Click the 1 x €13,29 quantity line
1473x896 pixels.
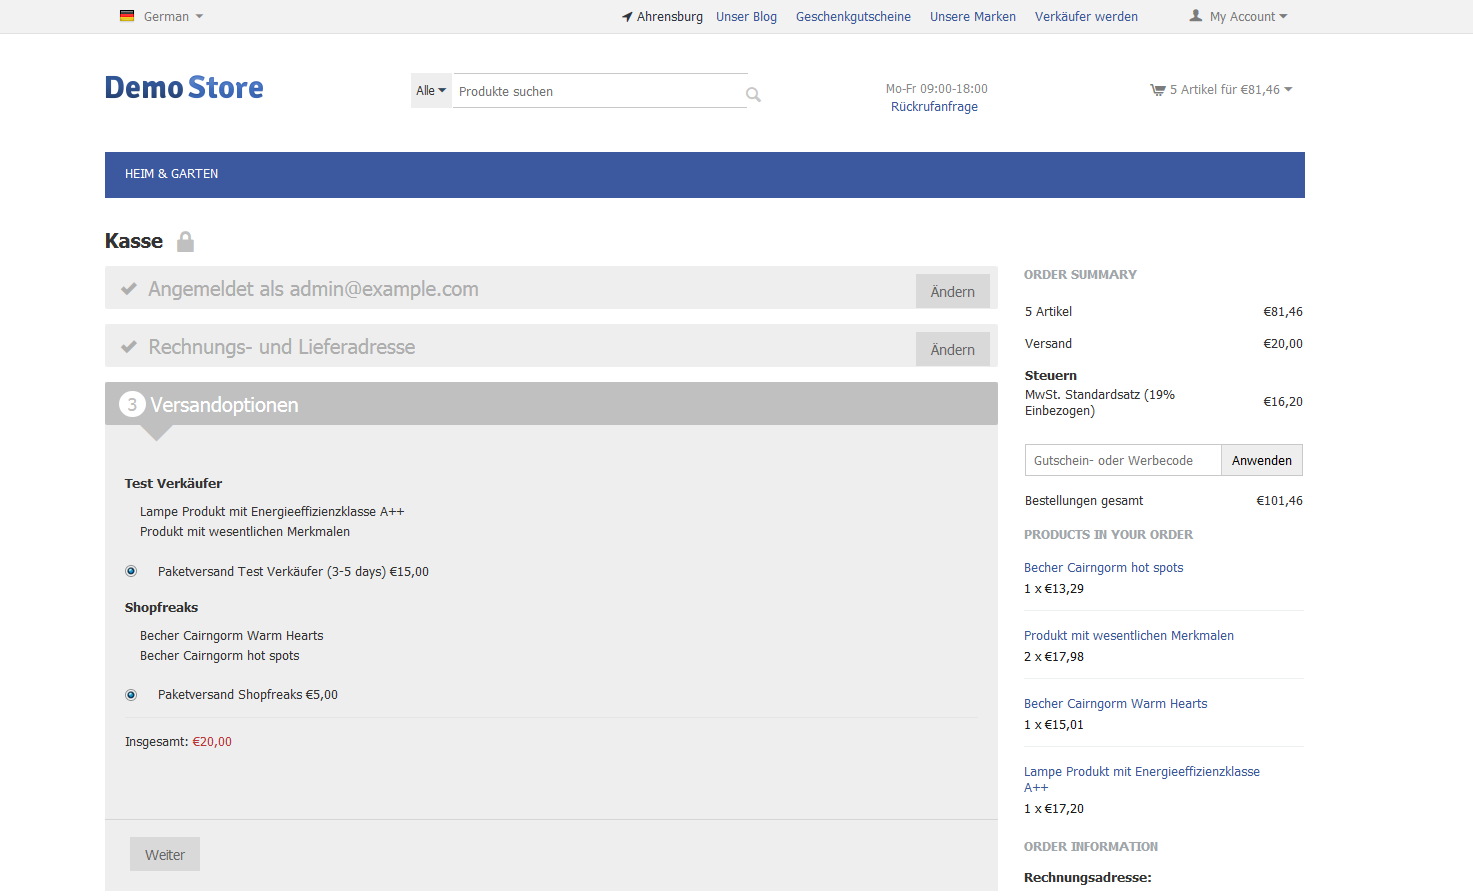pyautogui.click(x=1054, y=589)
